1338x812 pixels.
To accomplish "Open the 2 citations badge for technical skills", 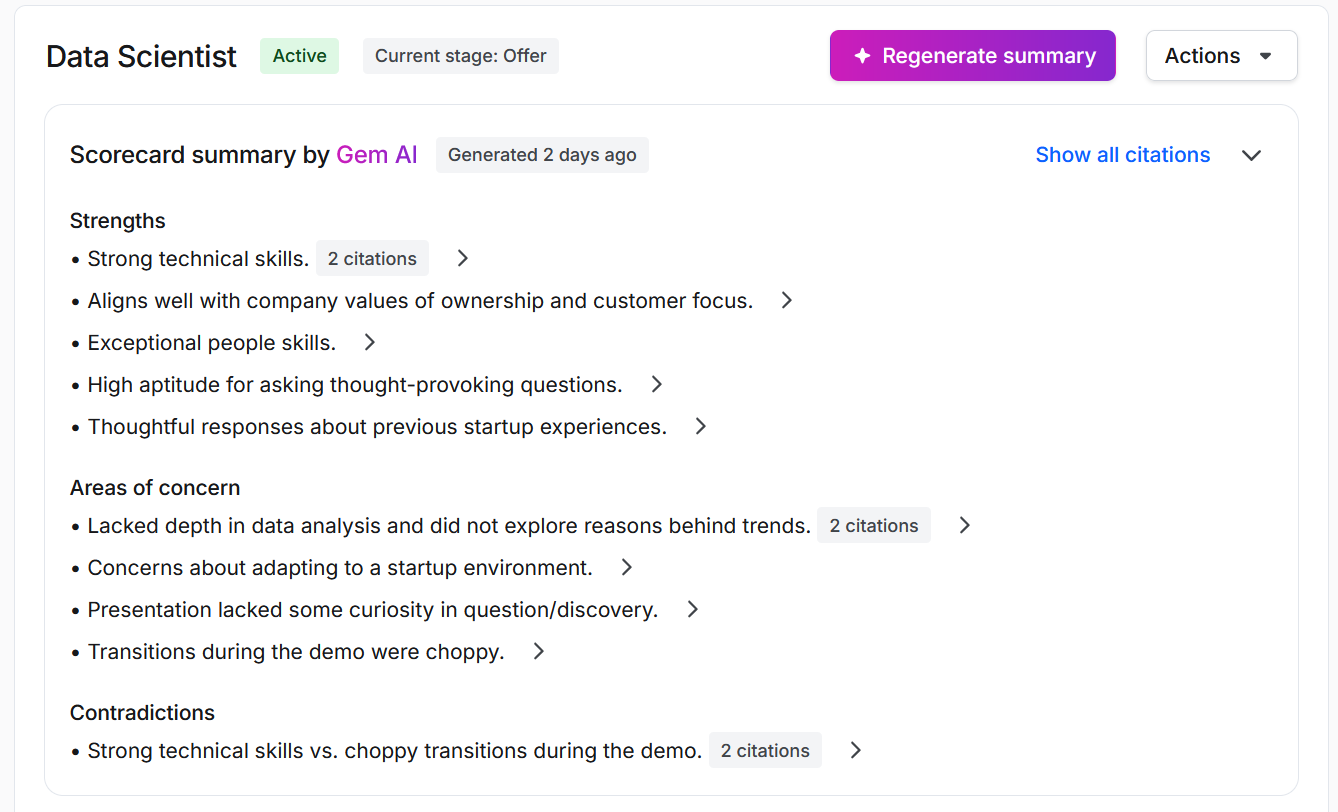I will 372,258.
